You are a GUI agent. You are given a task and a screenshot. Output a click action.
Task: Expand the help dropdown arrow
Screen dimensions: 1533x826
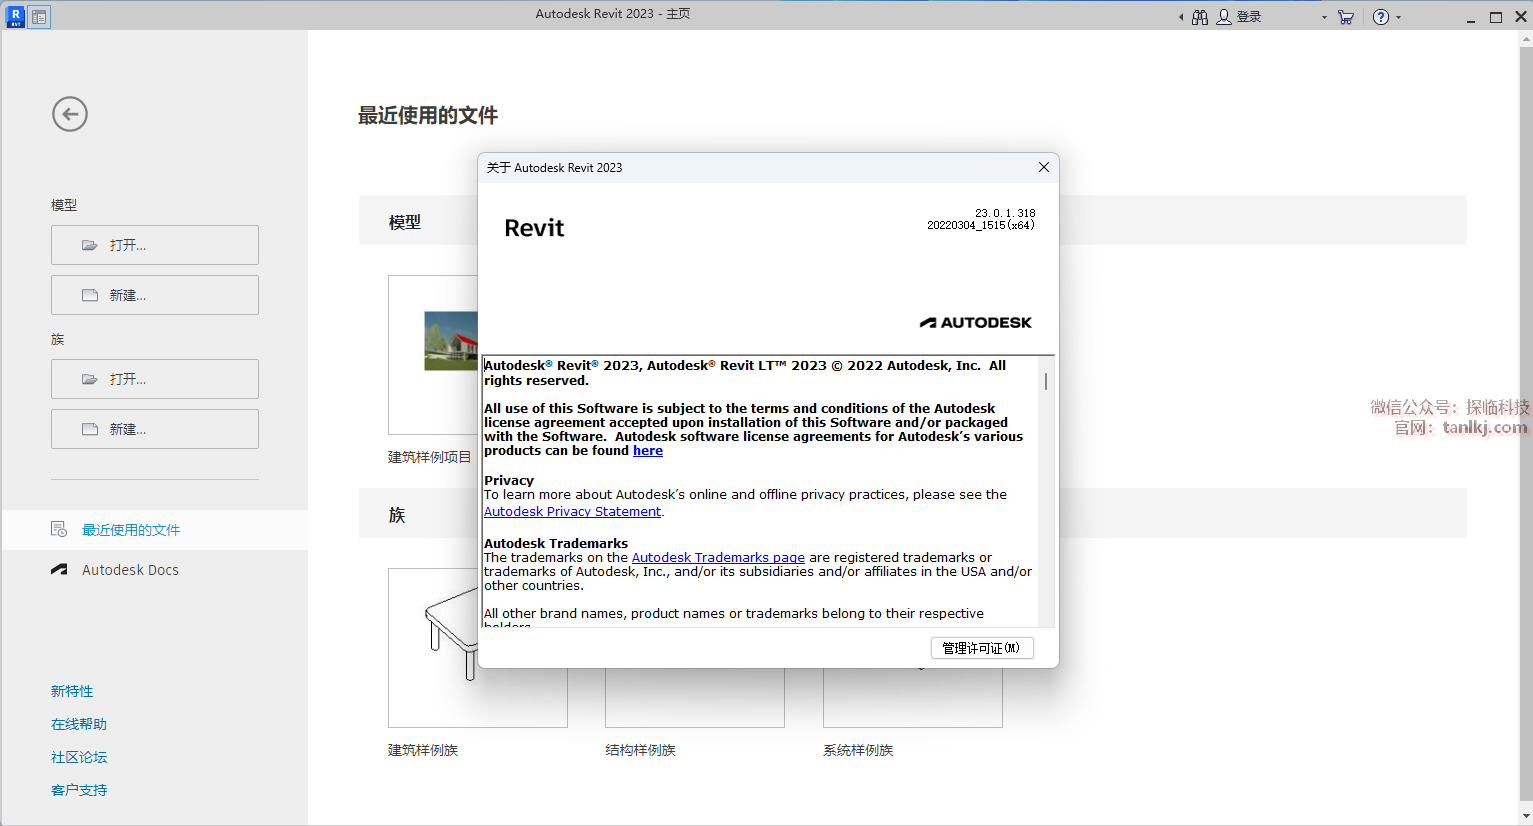tap(1398, 17)
